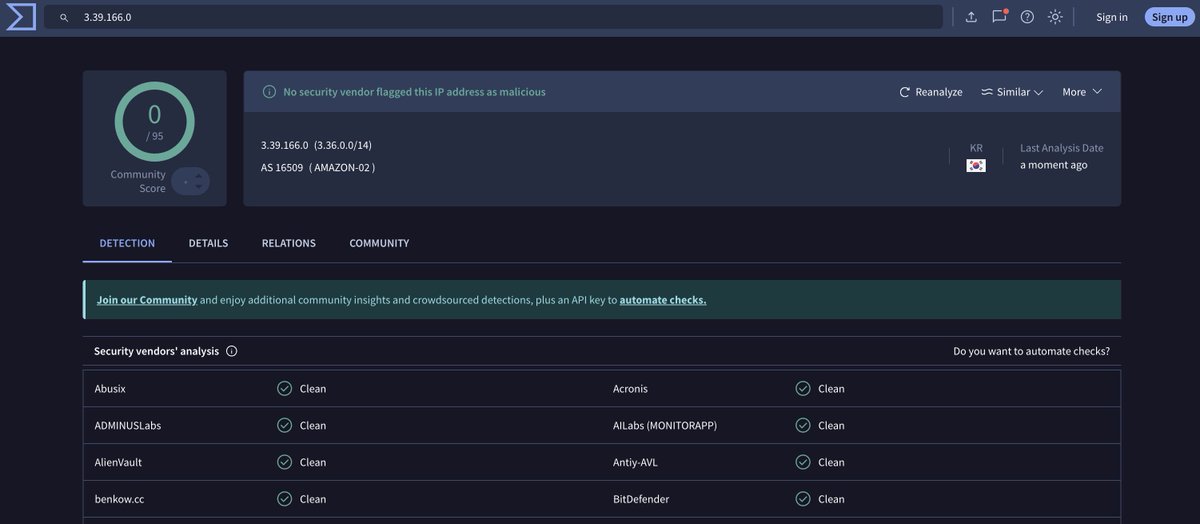Image resolution: width=1200 pixels, height=524 pixels.
Task: Click the Acronis clean checkmark icon
Action: 803,388
